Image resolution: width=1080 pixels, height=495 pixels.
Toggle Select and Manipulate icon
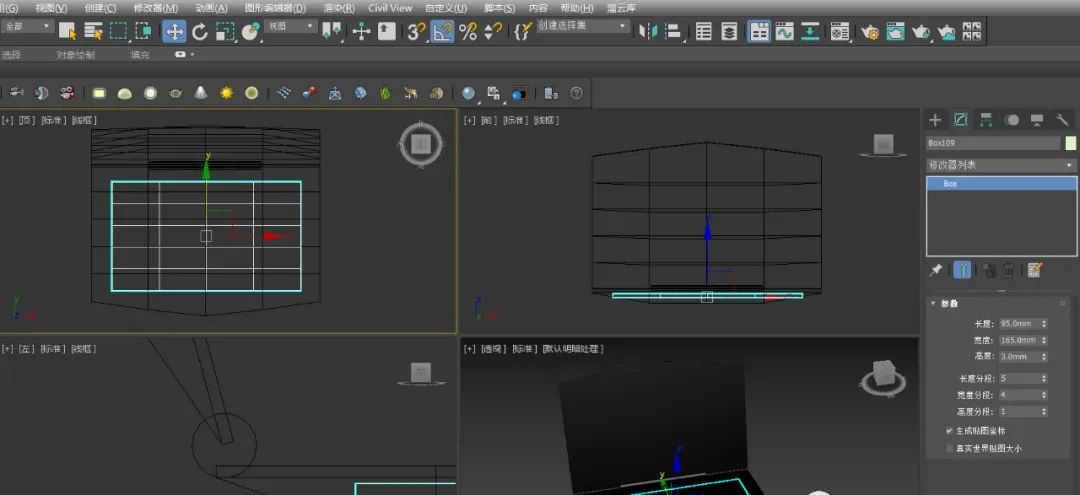(x=362, y=31)
